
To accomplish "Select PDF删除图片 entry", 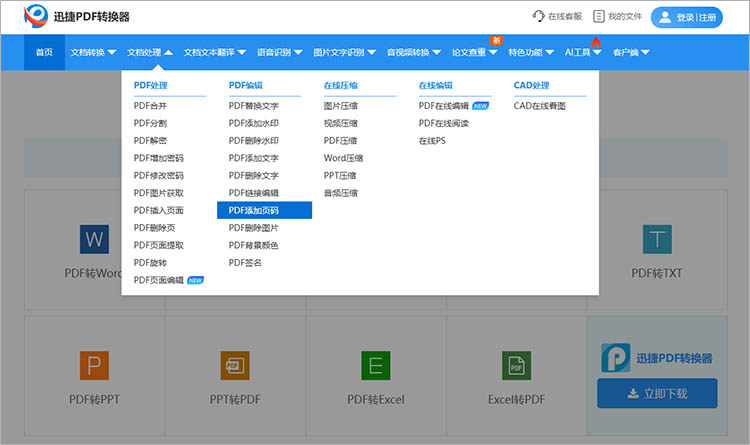I will click(x=254, y=228).
